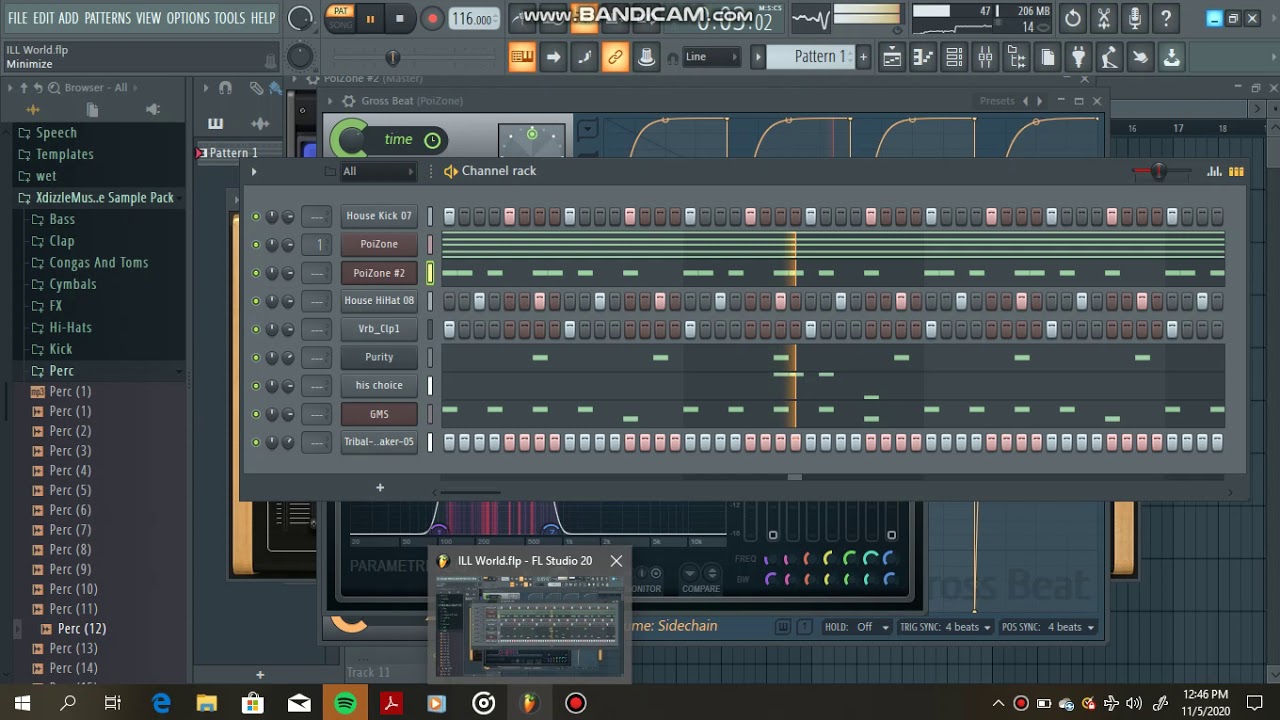Viewport: 1280px width, 720px height.
Task: Open the TOOLS menu
Action: click(x=230, y=18)
